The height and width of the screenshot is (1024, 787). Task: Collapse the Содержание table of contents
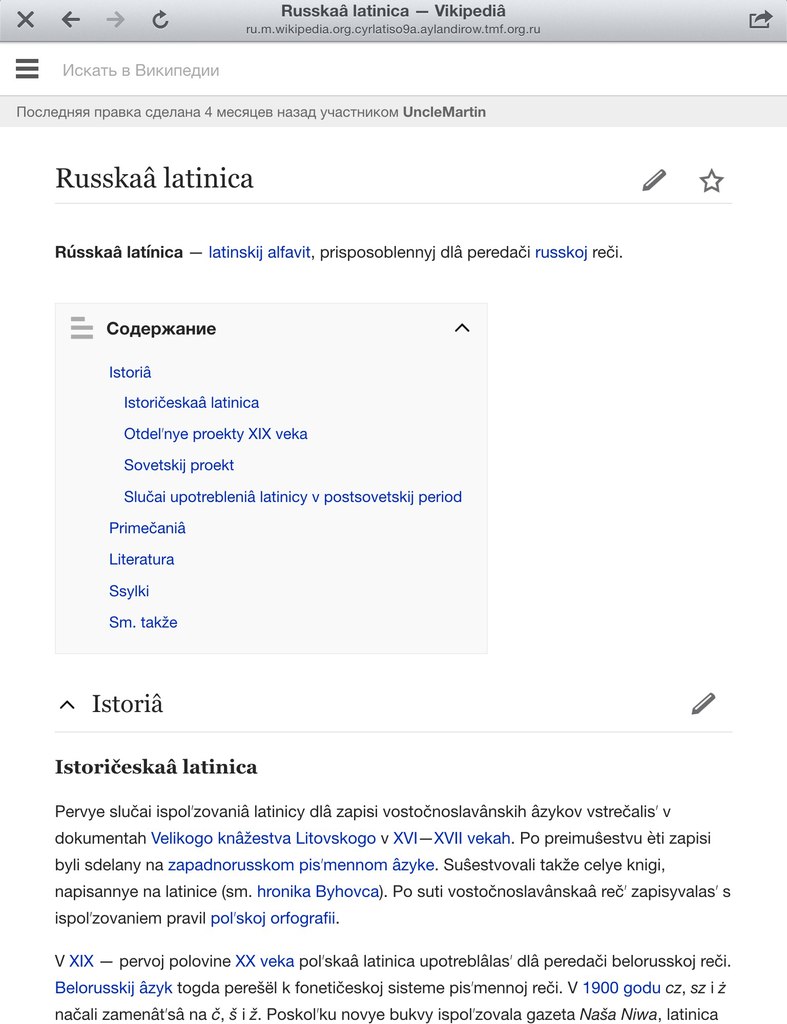click(x=461, y=328)
